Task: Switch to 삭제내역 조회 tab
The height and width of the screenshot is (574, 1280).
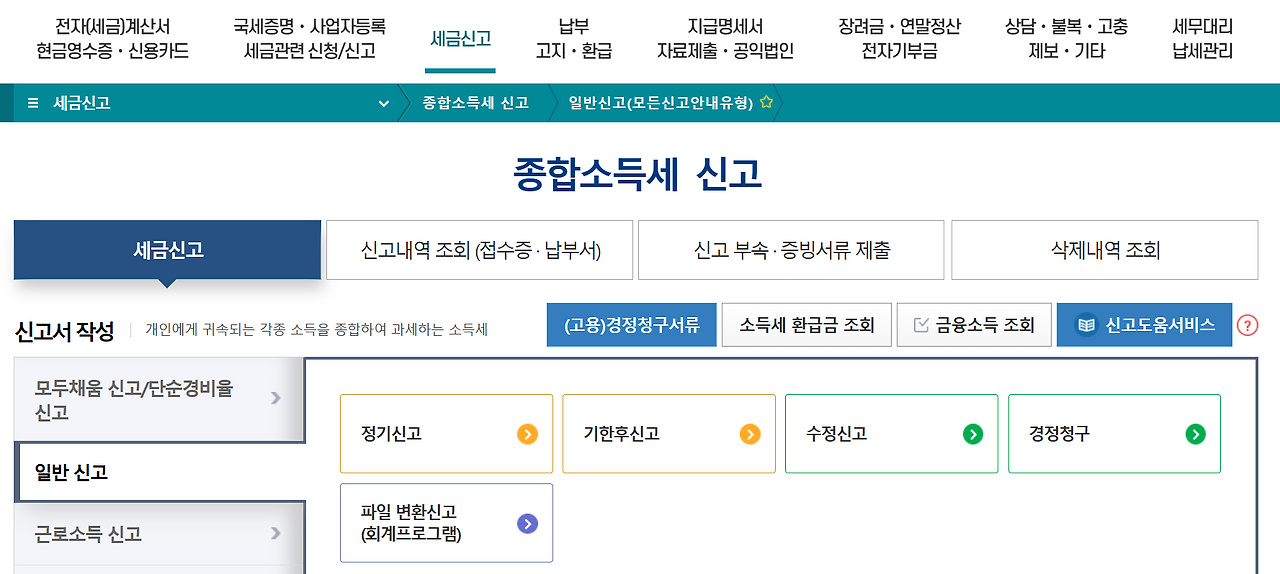Action: tap(1104, 250)
